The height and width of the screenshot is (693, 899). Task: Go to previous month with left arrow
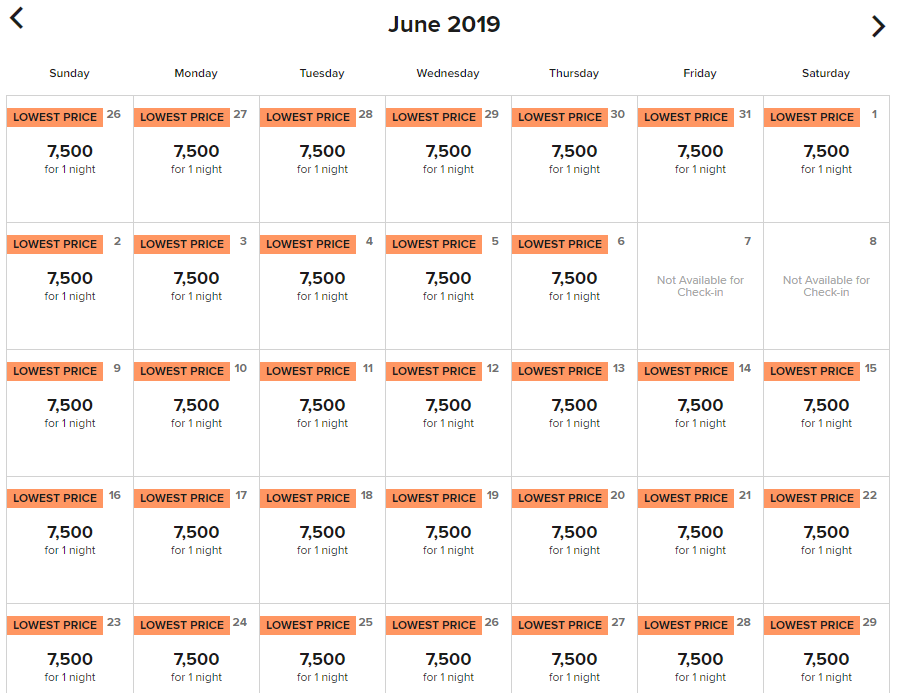(x=17, y=18)
